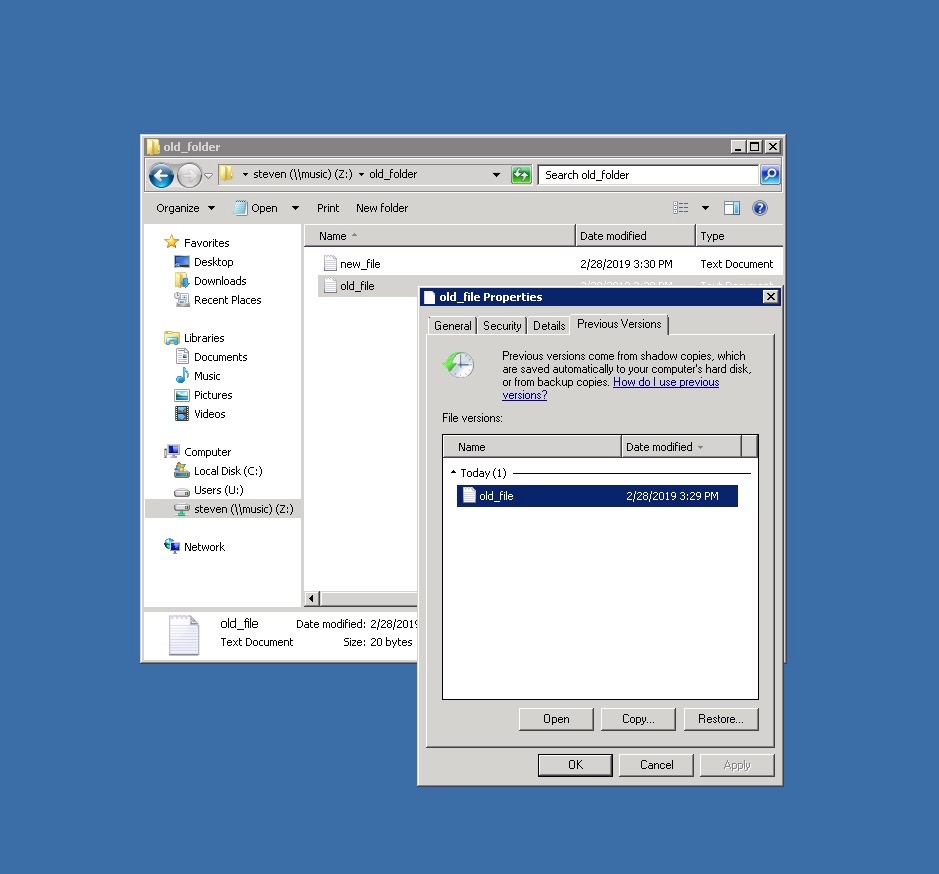939x874 pixels.
Task: Click the refresh icon next to the address bar
Action: (521, 174)
